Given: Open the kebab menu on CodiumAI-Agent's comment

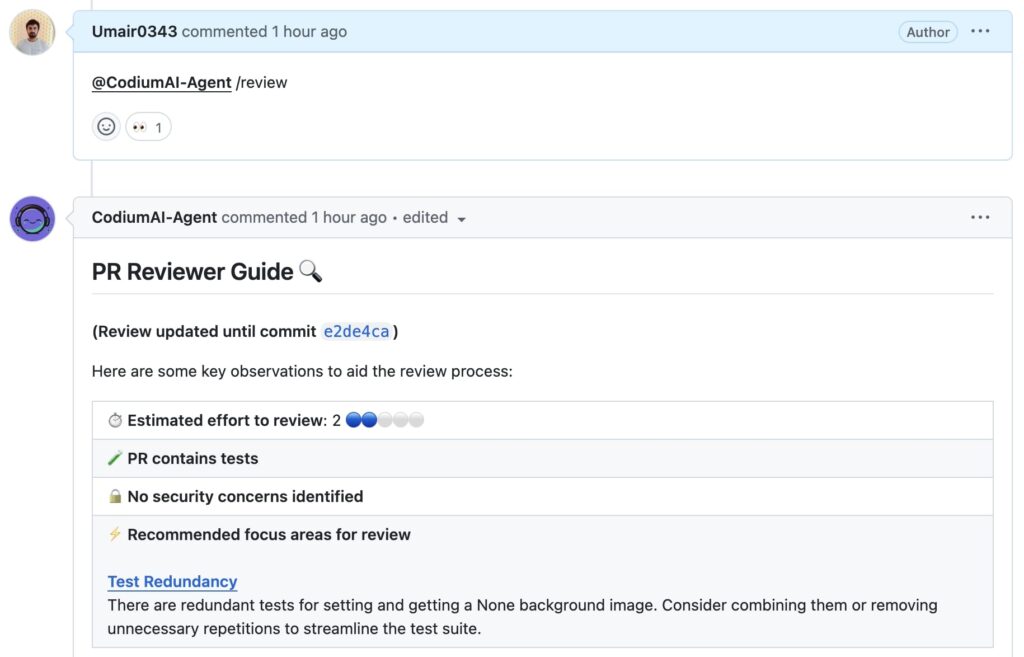Looking at the screenshot, I should 981,217.
